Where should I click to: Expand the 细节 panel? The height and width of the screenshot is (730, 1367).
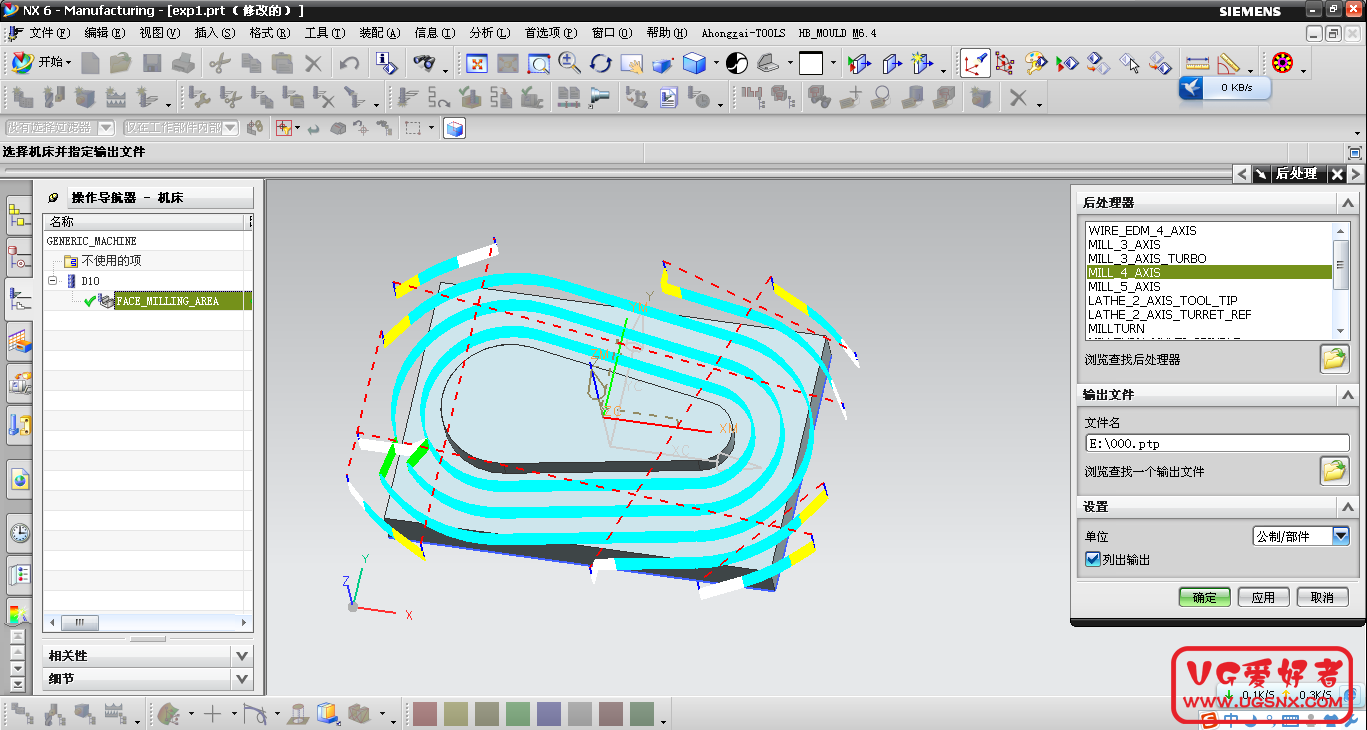(241, 679)
